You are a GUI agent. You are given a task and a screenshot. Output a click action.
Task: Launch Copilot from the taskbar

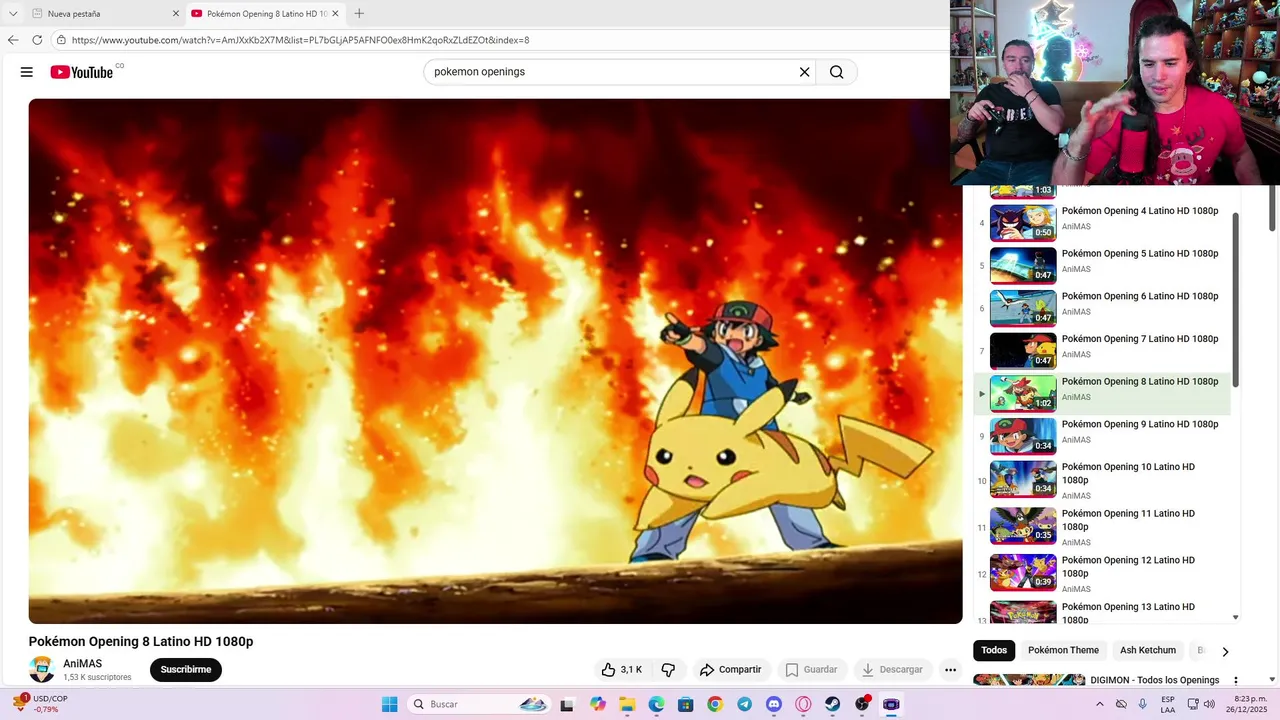click(598, 704)
